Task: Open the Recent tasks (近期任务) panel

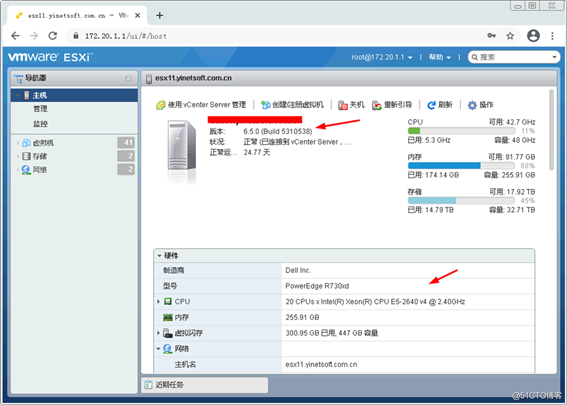Action: (x=205, y=385)
